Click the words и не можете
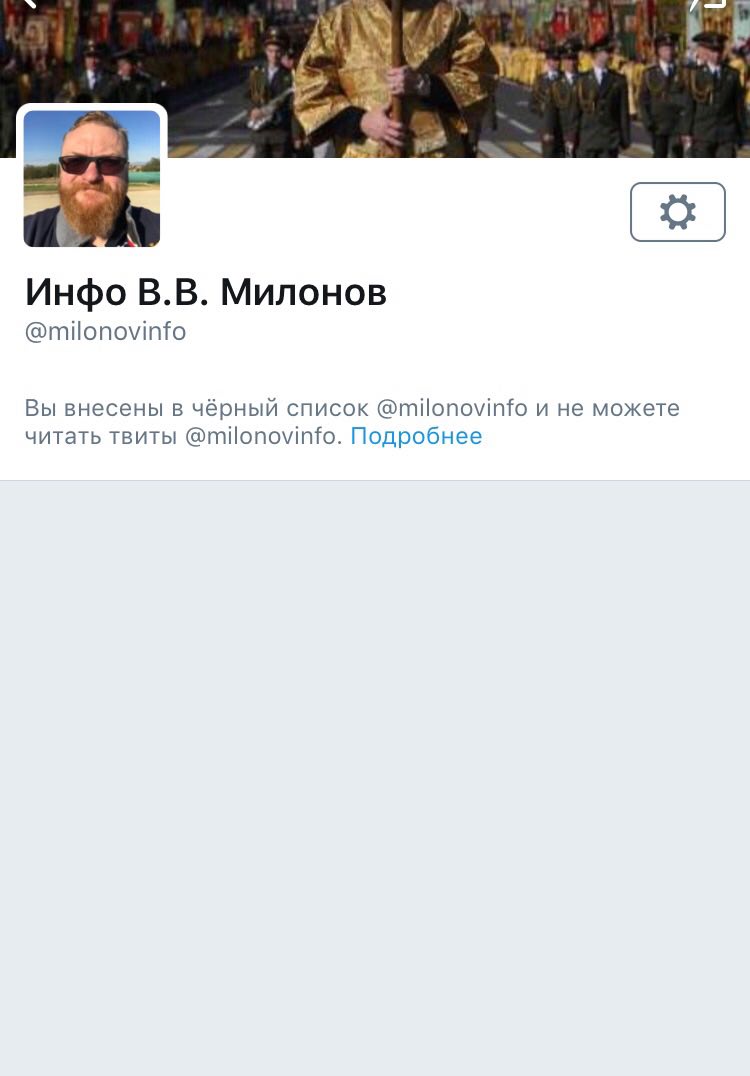This screenshot has width=750, height=1076. tap(608, 408)
